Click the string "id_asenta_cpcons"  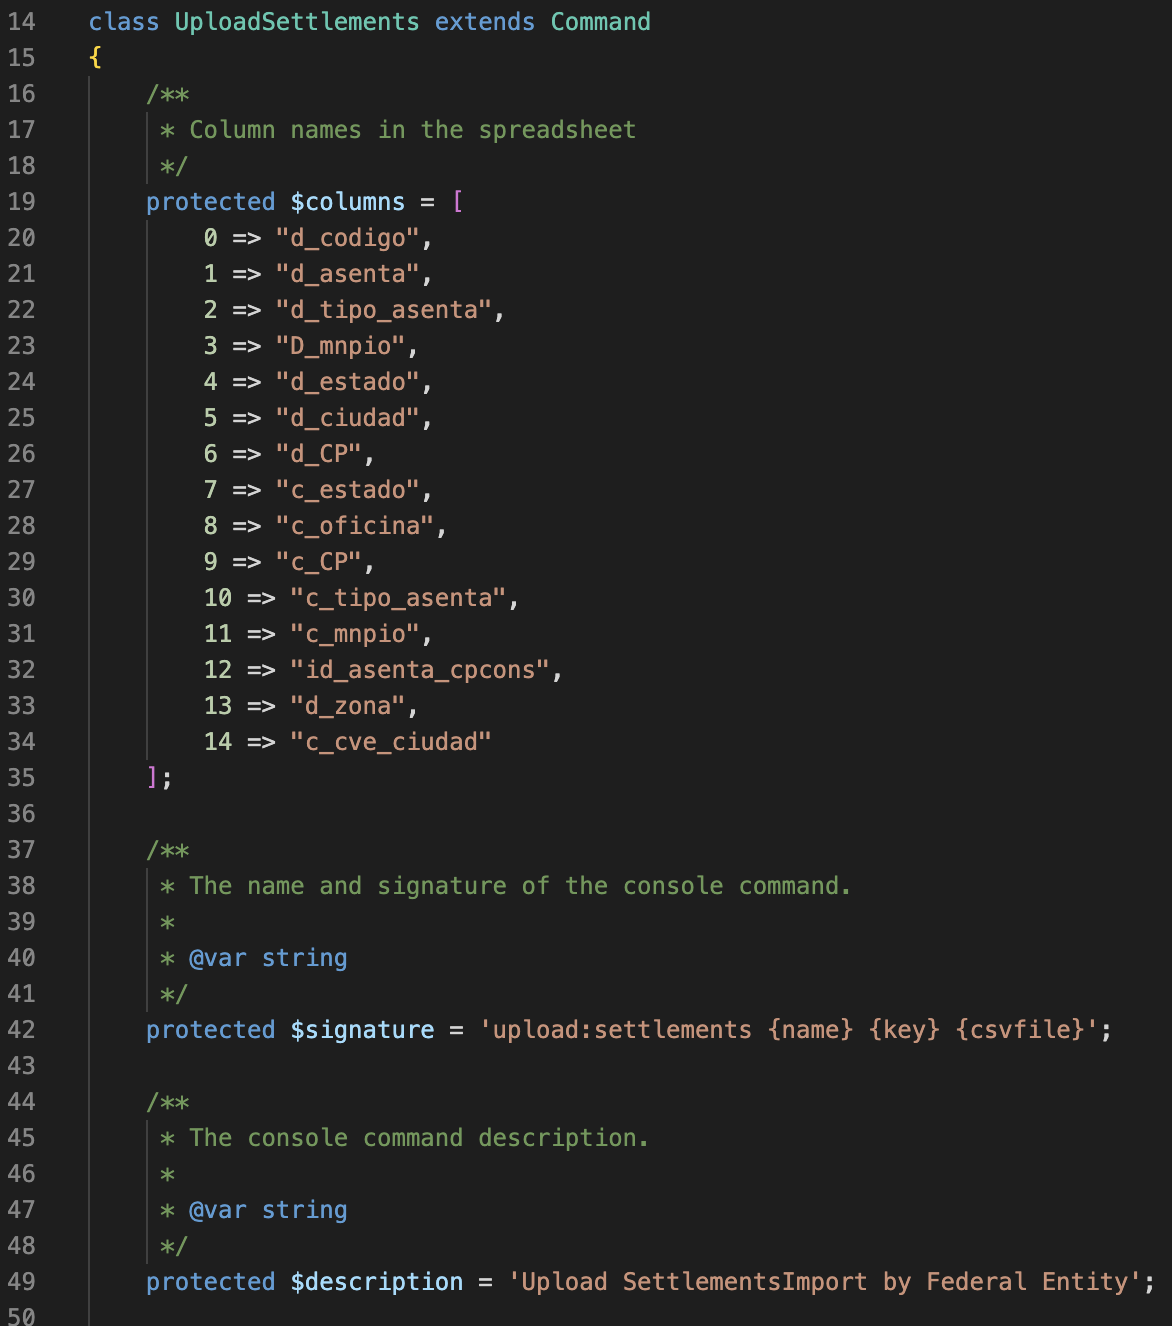click(x=425, y=670)
